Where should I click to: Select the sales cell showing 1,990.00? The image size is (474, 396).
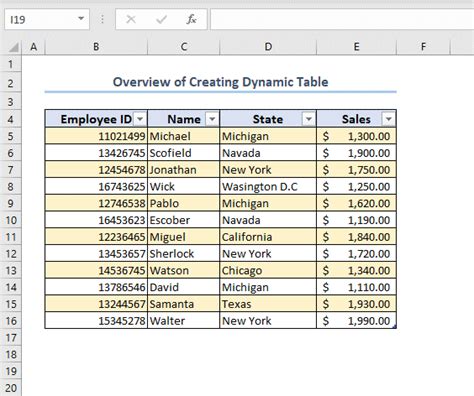(356, 321)
